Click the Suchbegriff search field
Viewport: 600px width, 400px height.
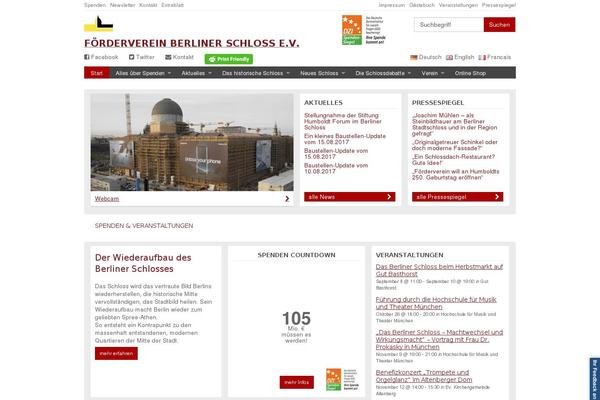(x=448, y=24)
